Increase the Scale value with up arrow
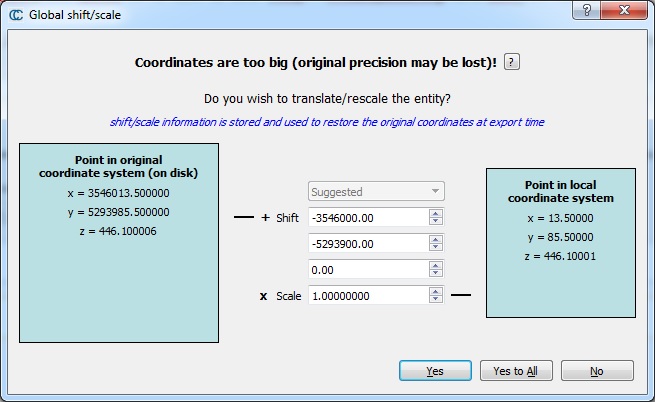The image size is (655, 402). [x=436, y=291]
